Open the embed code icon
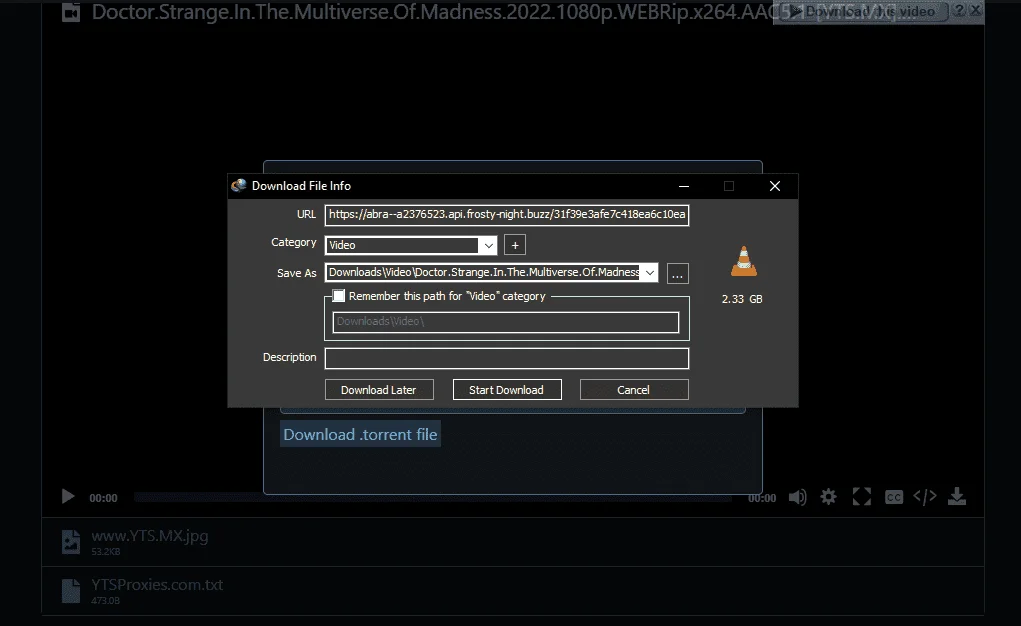1021x626 pixels. point(925,496)
